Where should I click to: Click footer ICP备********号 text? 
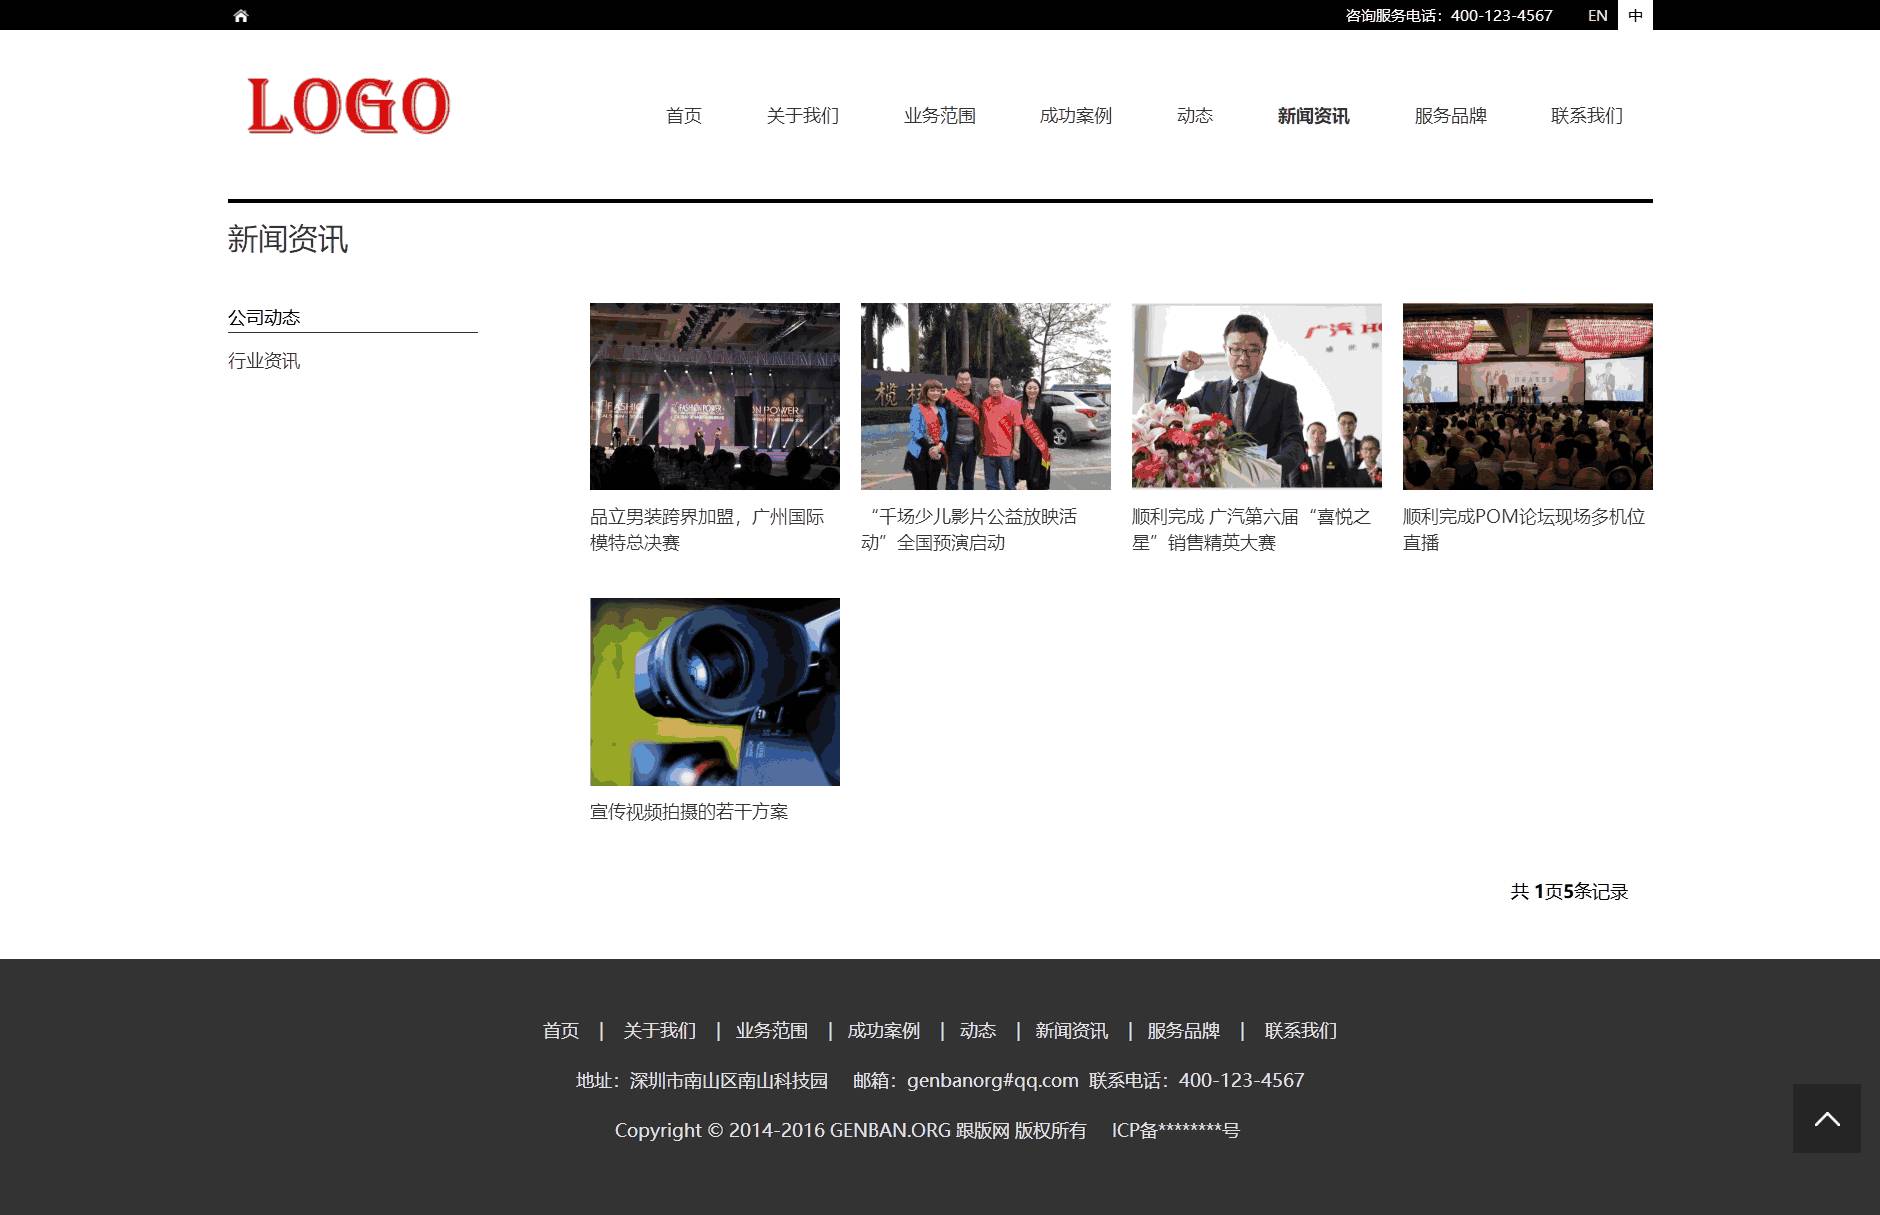1176,1131
